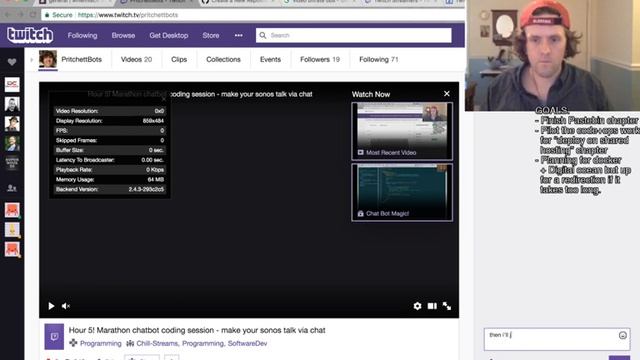
Task: Expand the left sidebar arrow
Action: (31, 60)
